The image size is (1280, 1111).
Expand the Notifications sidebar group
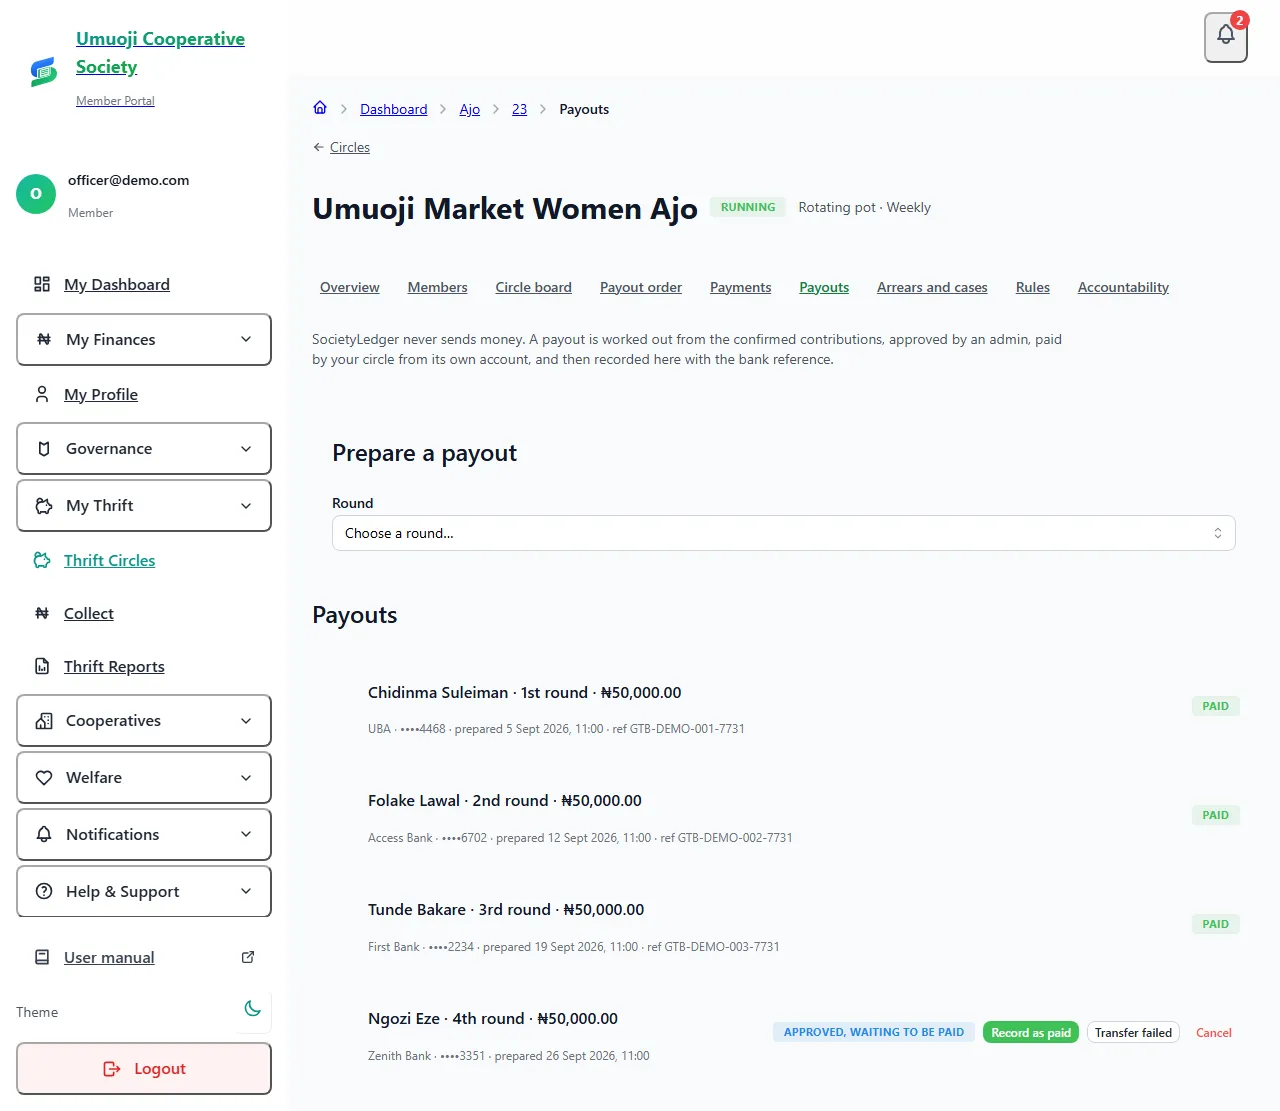144,835
